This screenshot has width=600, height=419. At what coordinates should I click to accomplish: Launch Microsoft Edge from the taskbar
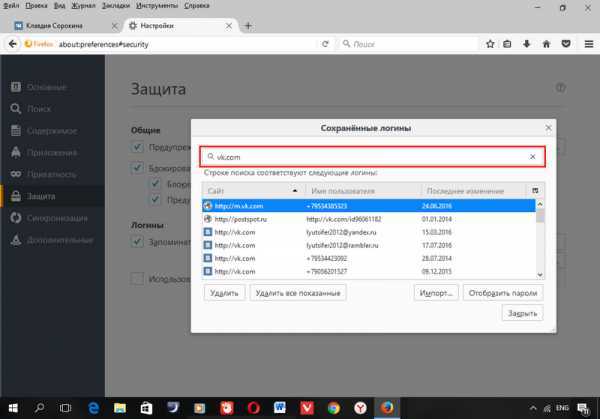click(x=94, y=408)
